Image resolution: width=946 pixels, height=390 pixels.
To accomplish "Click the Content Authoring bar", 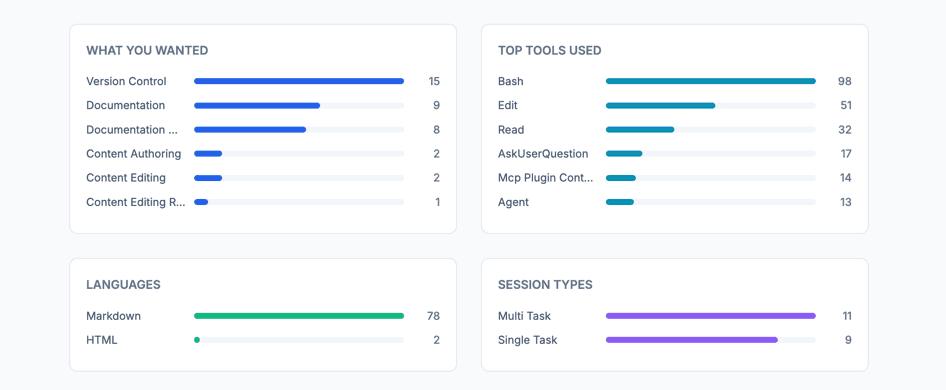I will [x=299, y=153].
